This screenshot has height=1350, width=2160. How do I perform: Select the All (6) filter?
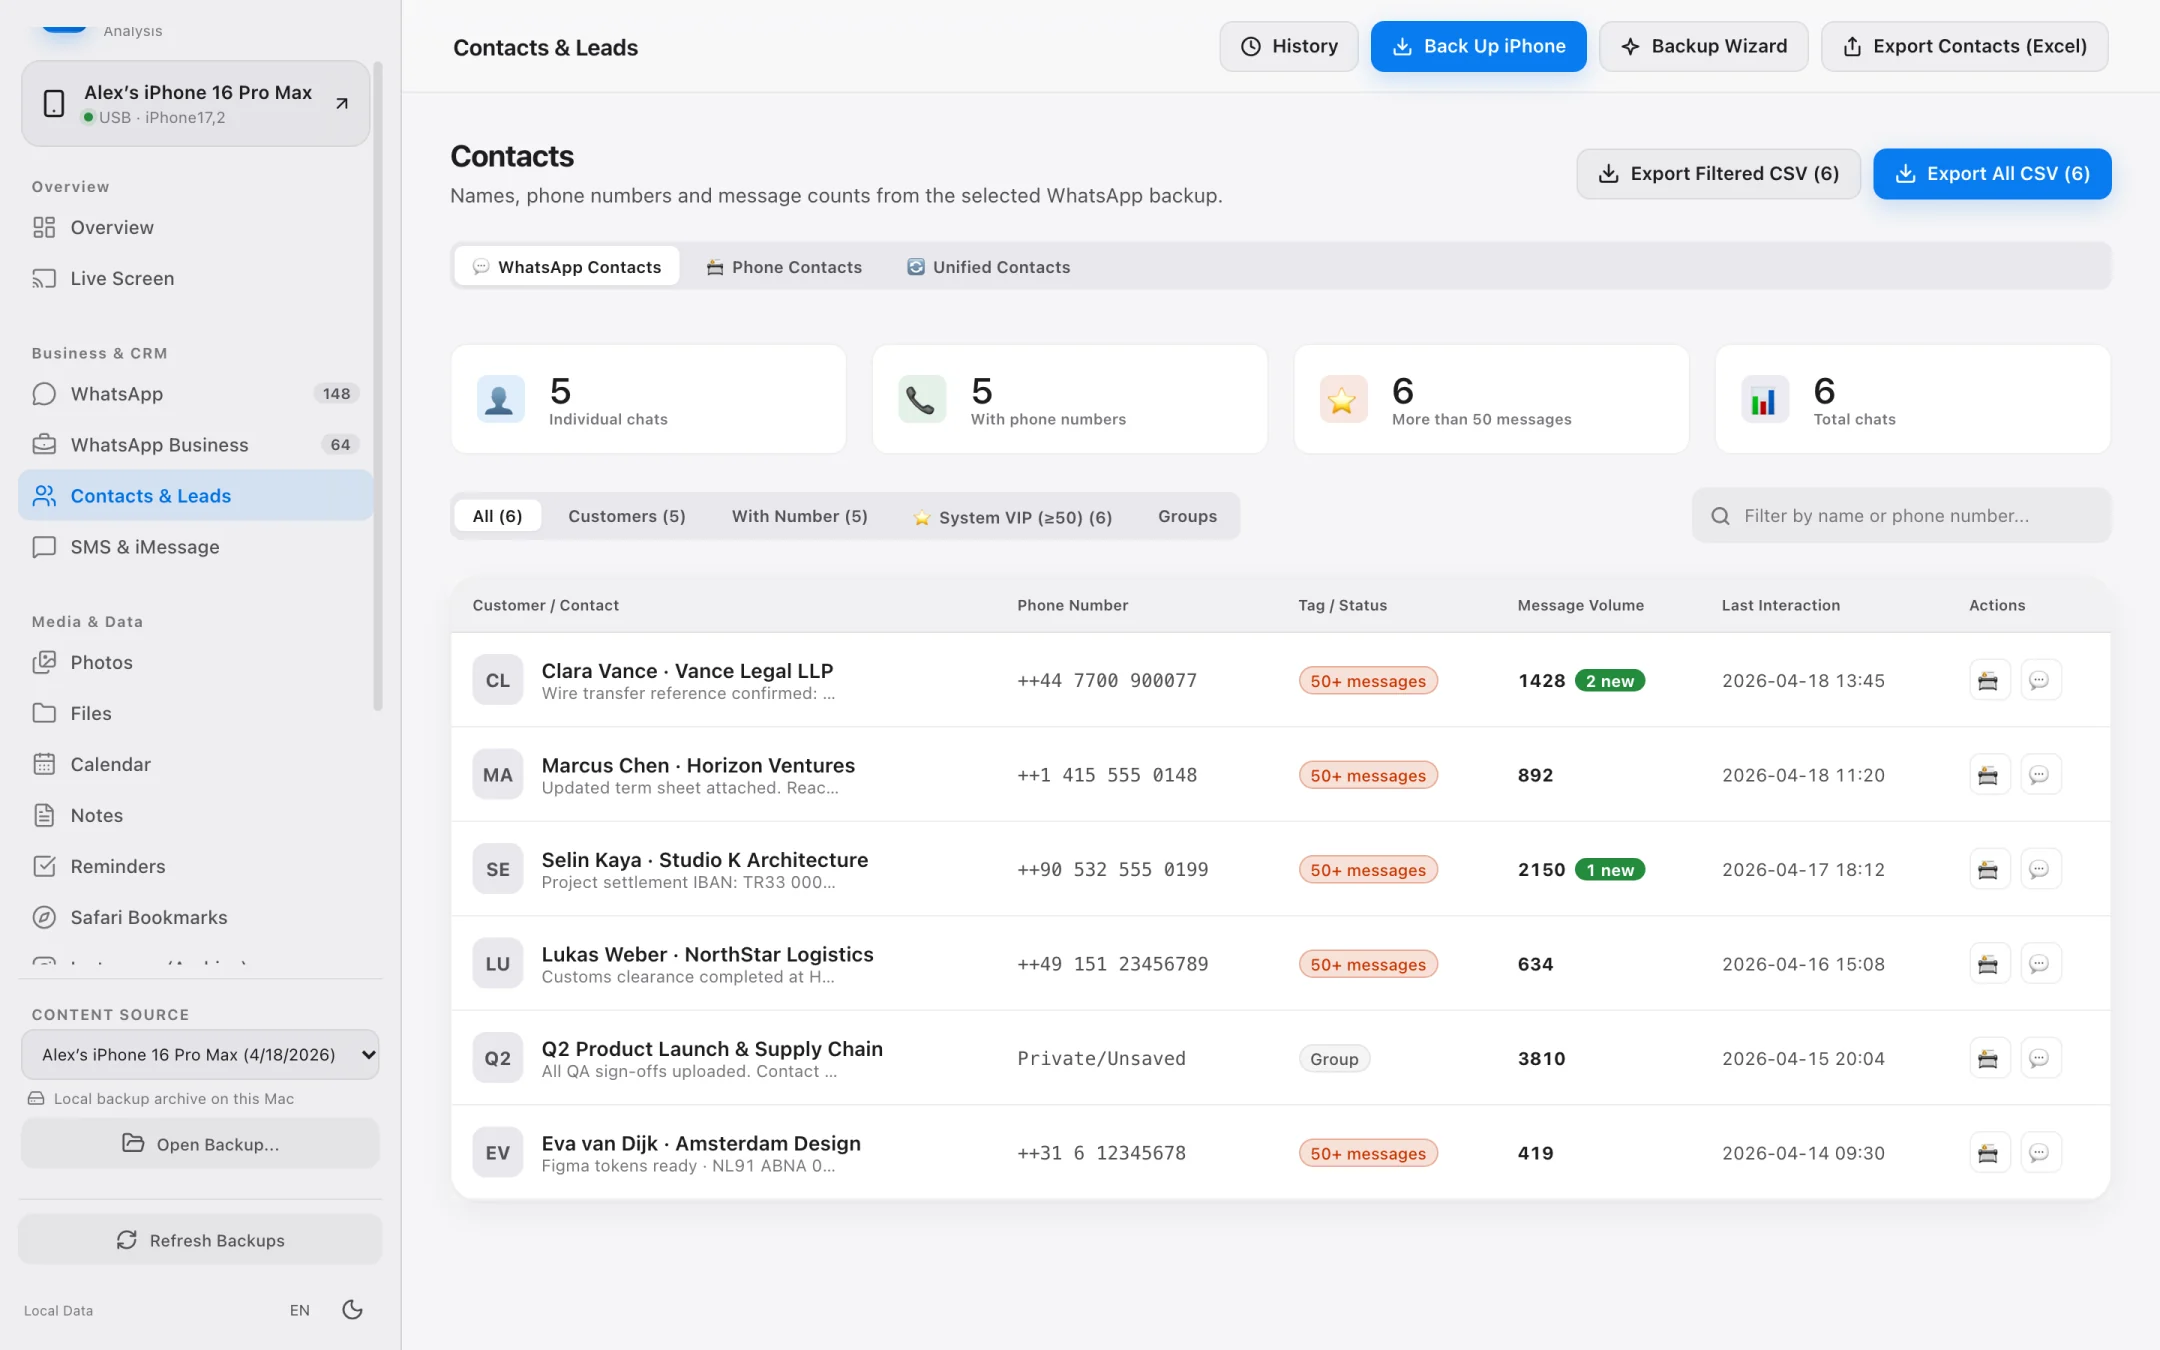click(x=497, y=516)
